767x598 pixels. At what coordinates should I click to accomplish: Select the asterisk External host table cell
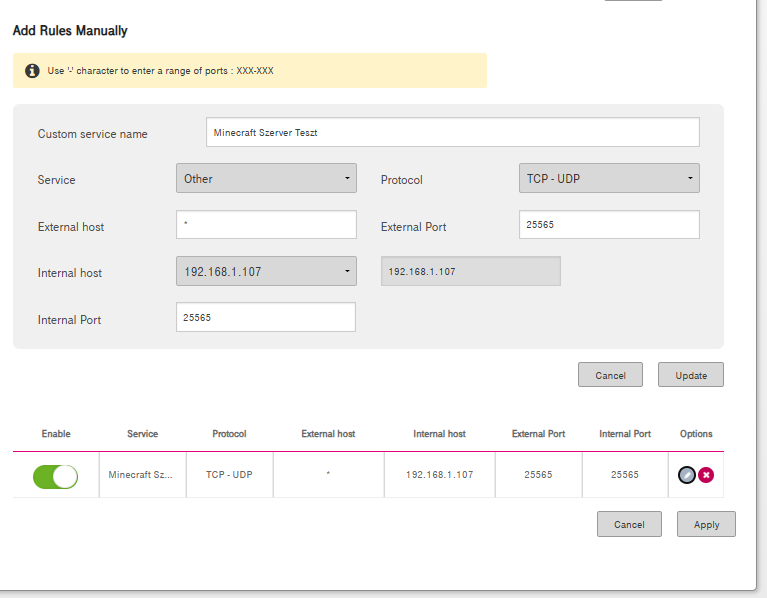click(328, 475)
